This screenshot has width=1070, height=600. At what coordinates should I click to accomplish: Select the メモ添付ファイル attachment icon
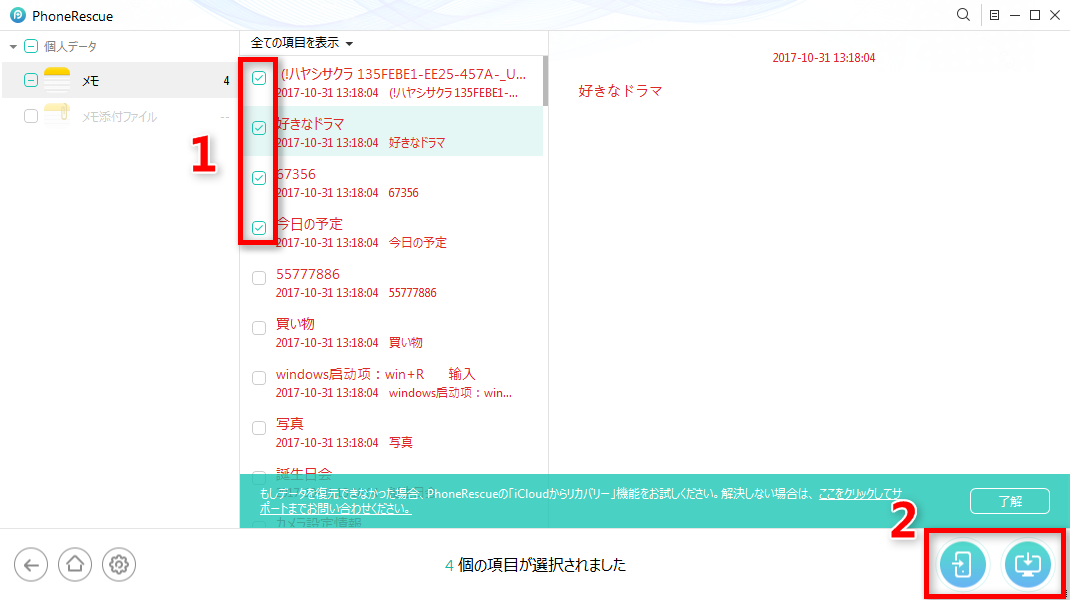coord(57,116)
